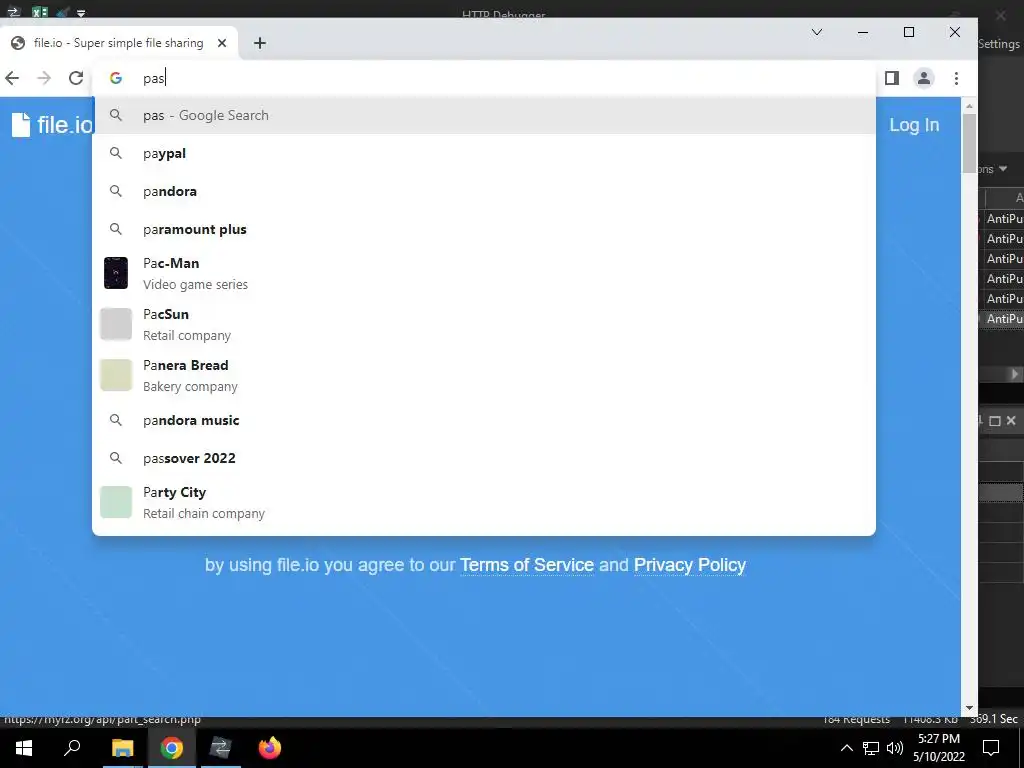This screenshot has height=768, width=1024.
Task: Open Chrome's three-dot menu
Action: tap(956, 78)
